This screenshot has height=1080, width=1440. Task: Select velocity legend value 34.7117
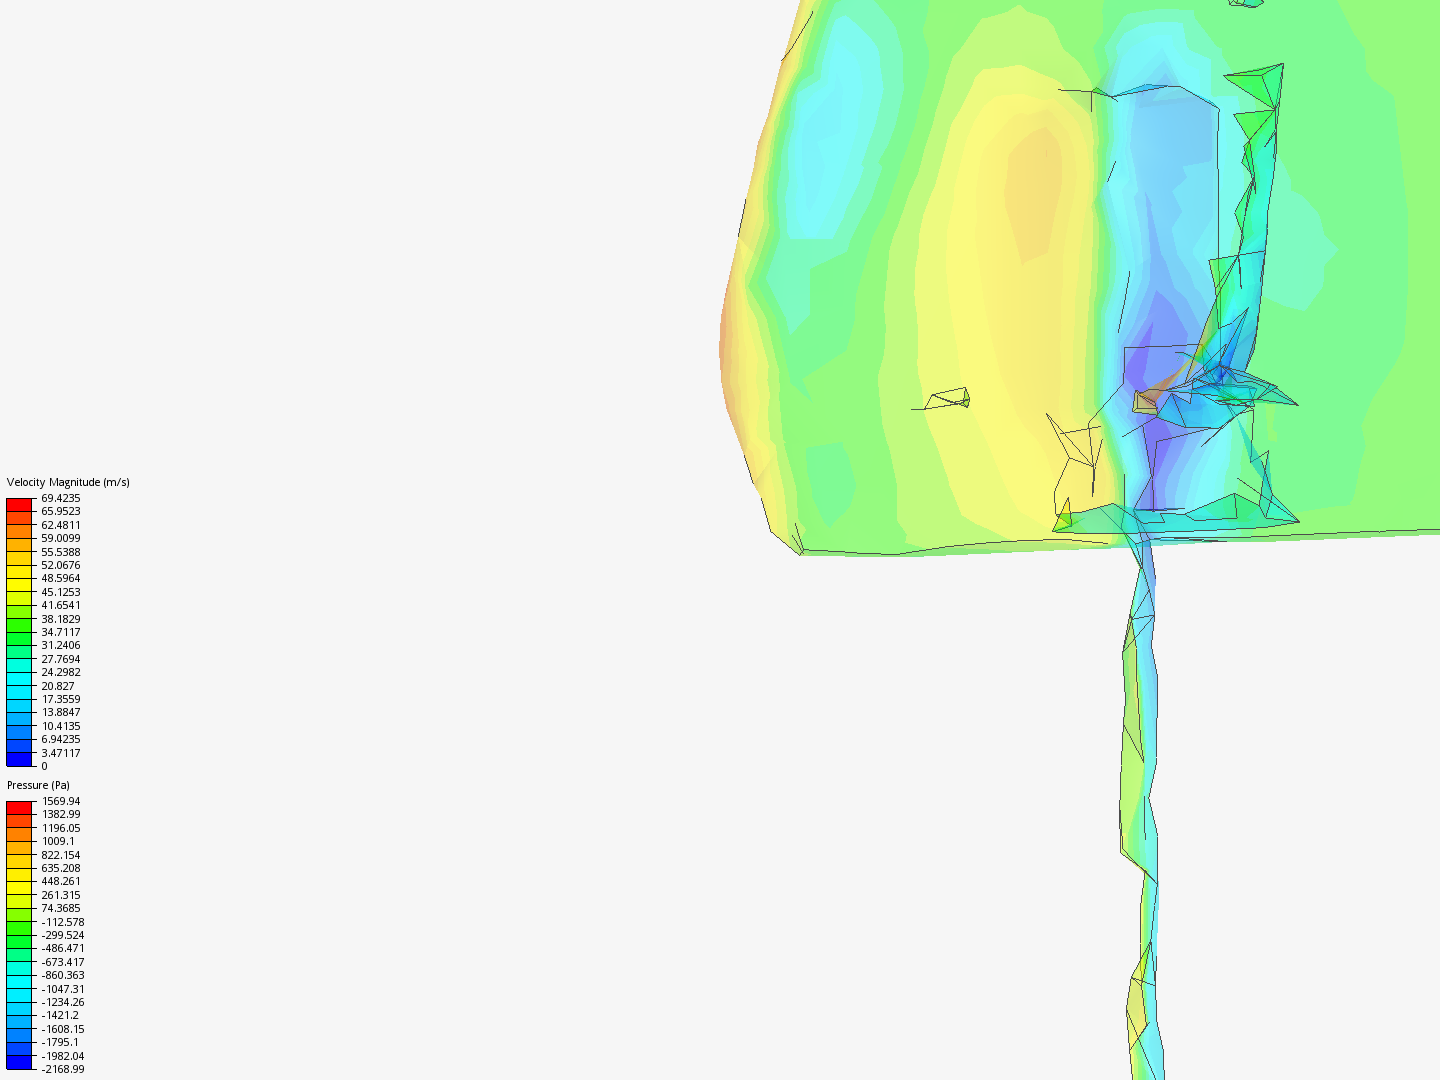pyautogui.click(x=61, y=632)
